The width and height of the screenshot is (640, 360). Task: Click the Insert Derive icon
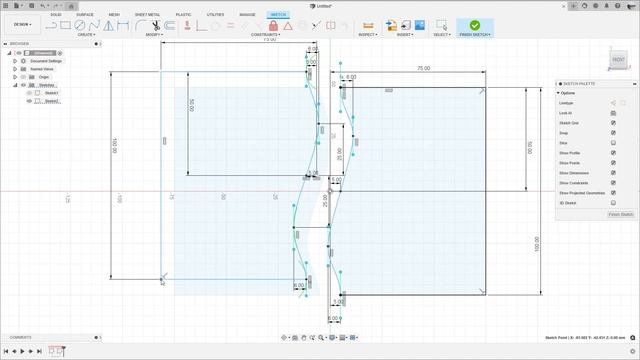[391, 25]
